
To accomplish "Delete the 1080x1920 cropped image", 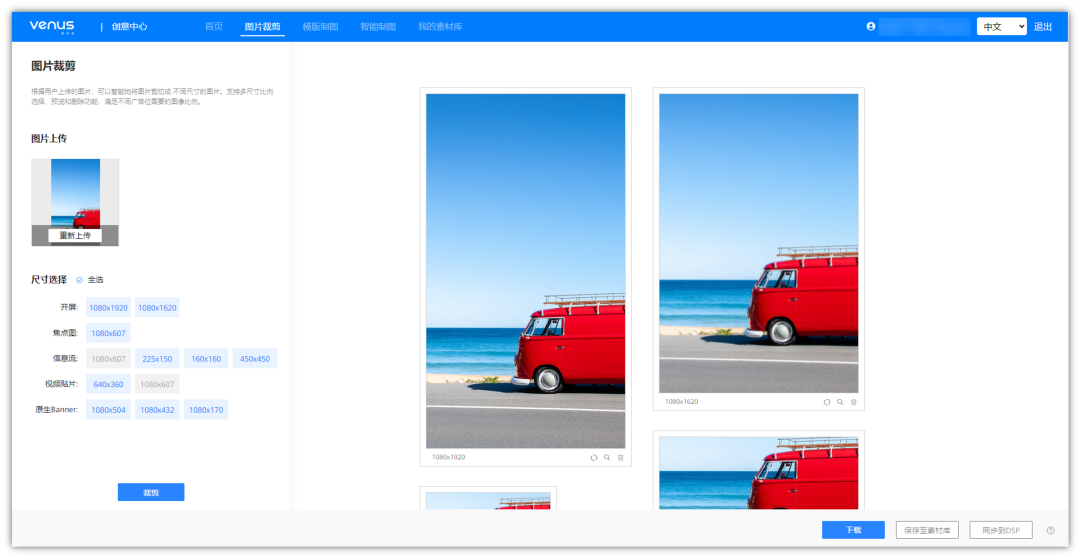I will pyautogui.click(x=620, y=457).
